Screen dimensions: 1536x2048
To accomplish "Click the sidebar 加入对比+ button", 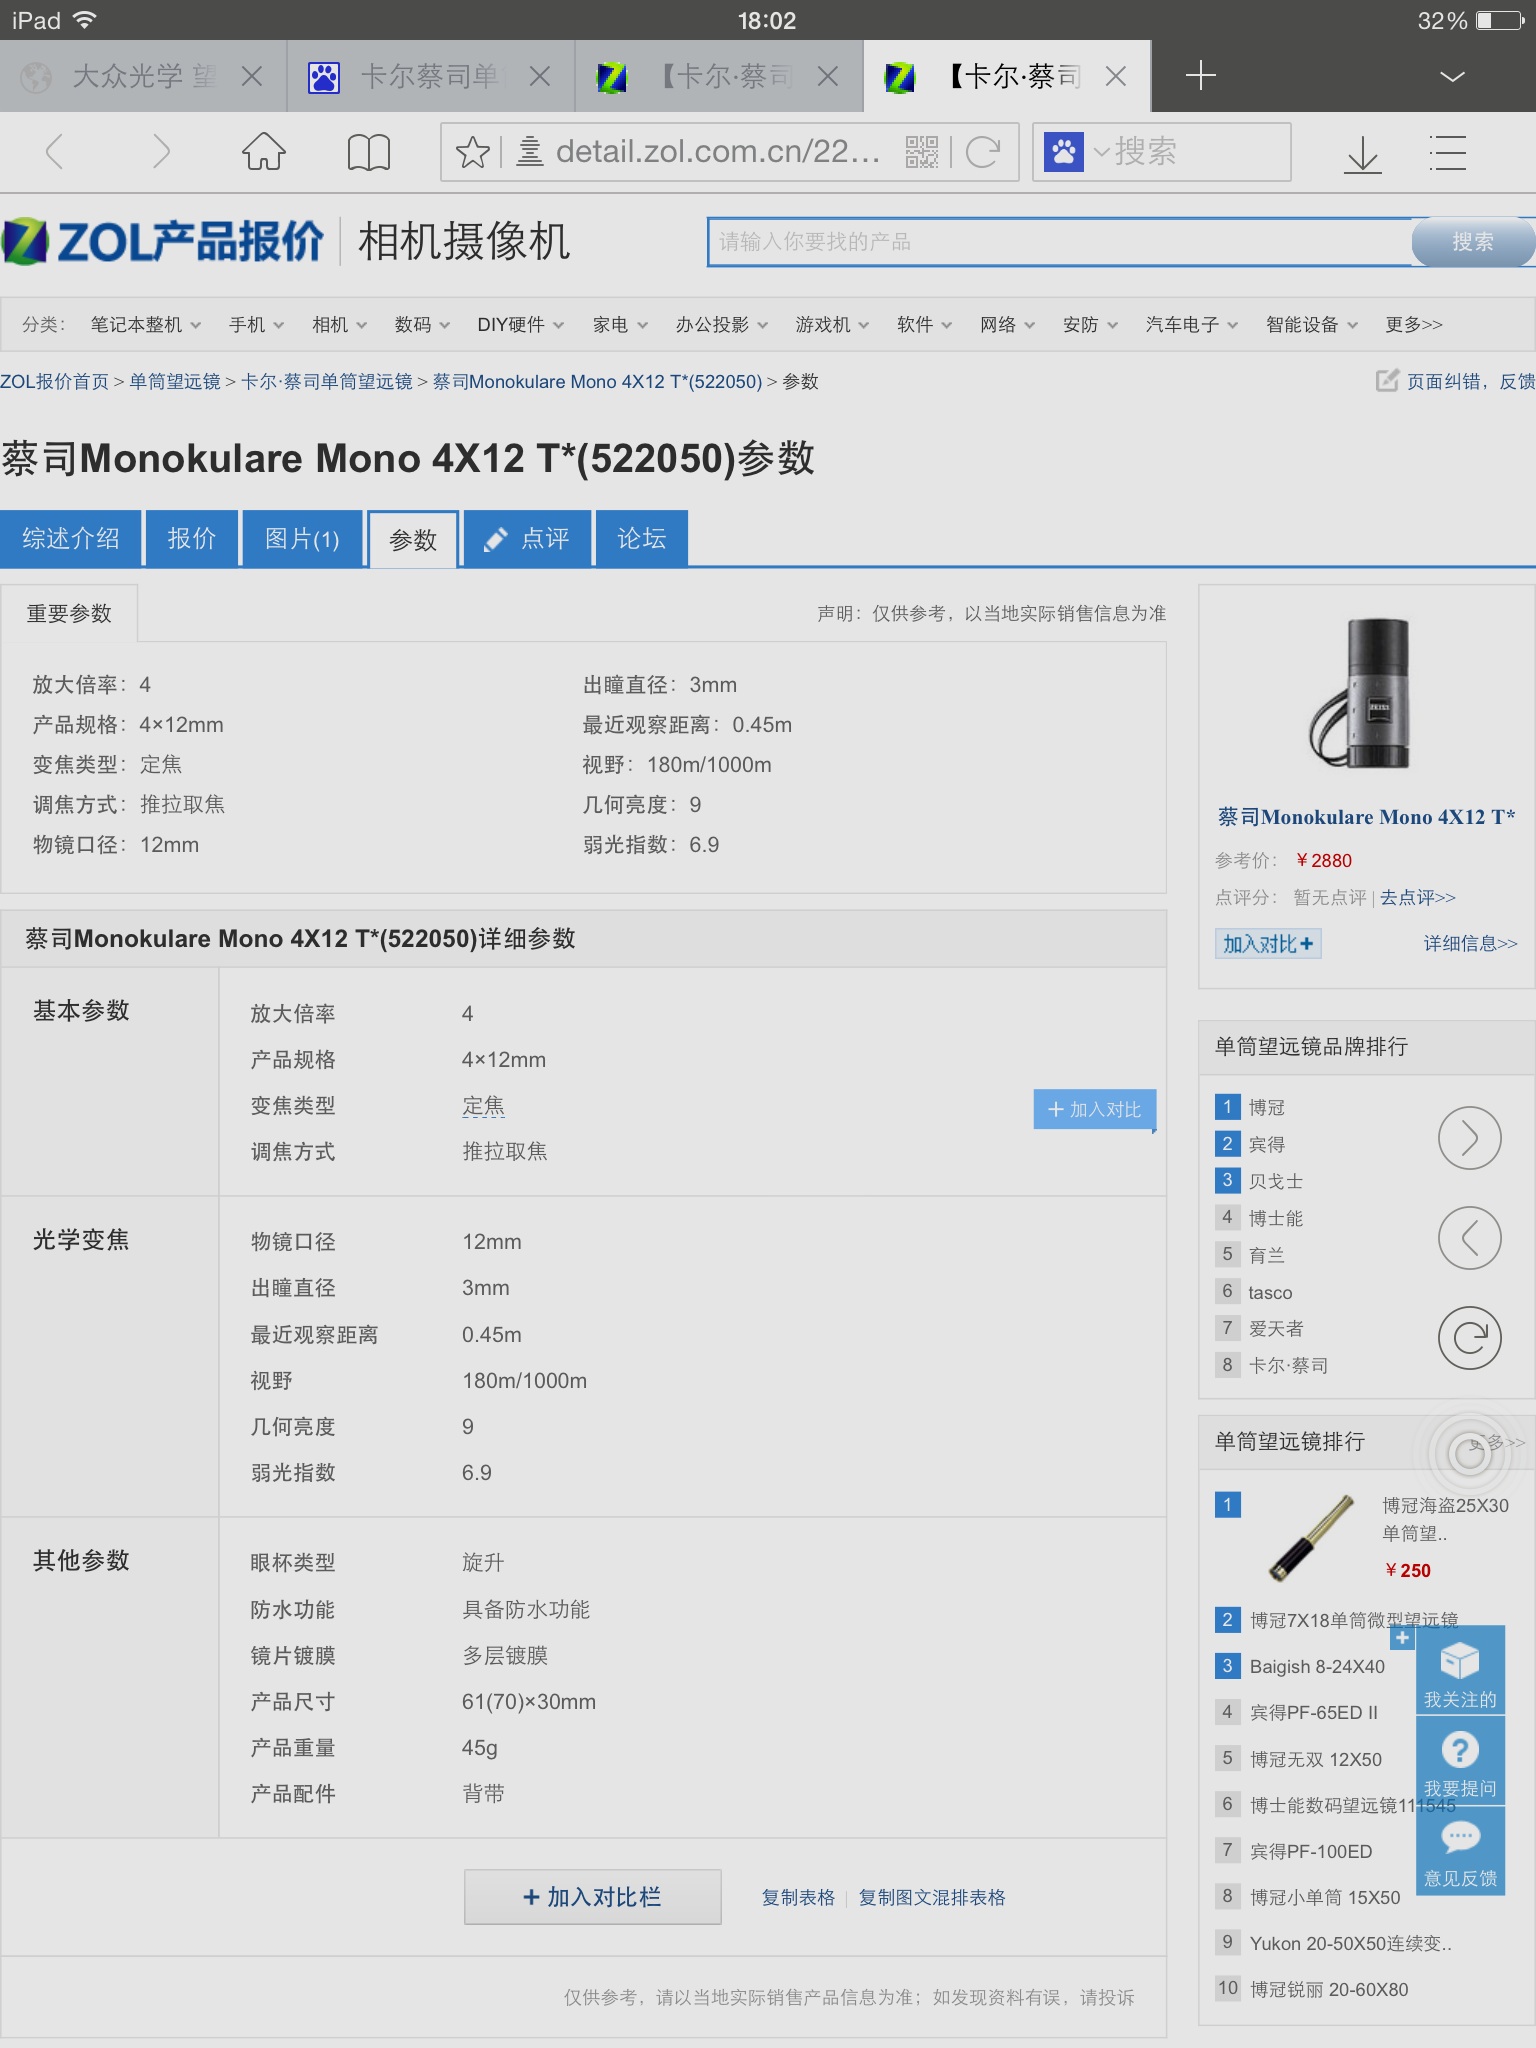I will click(x=1268, y=944).
